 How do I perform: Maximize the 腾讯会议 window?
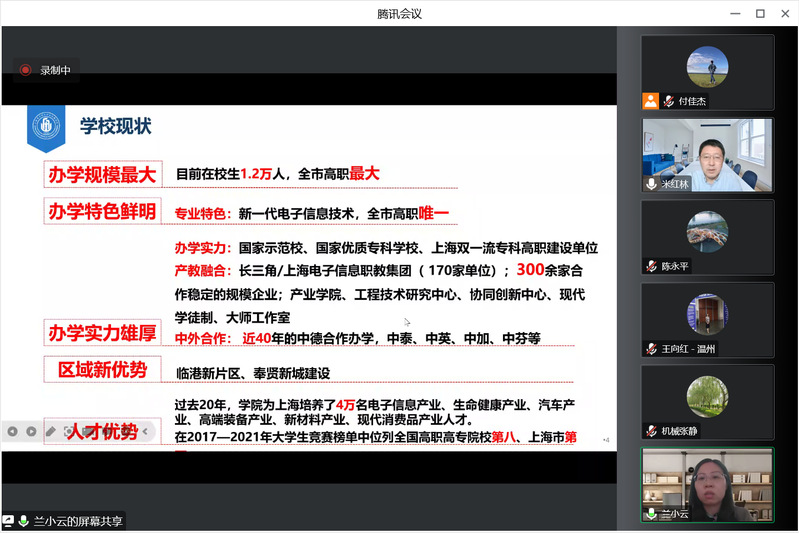(x=759, y=13)
